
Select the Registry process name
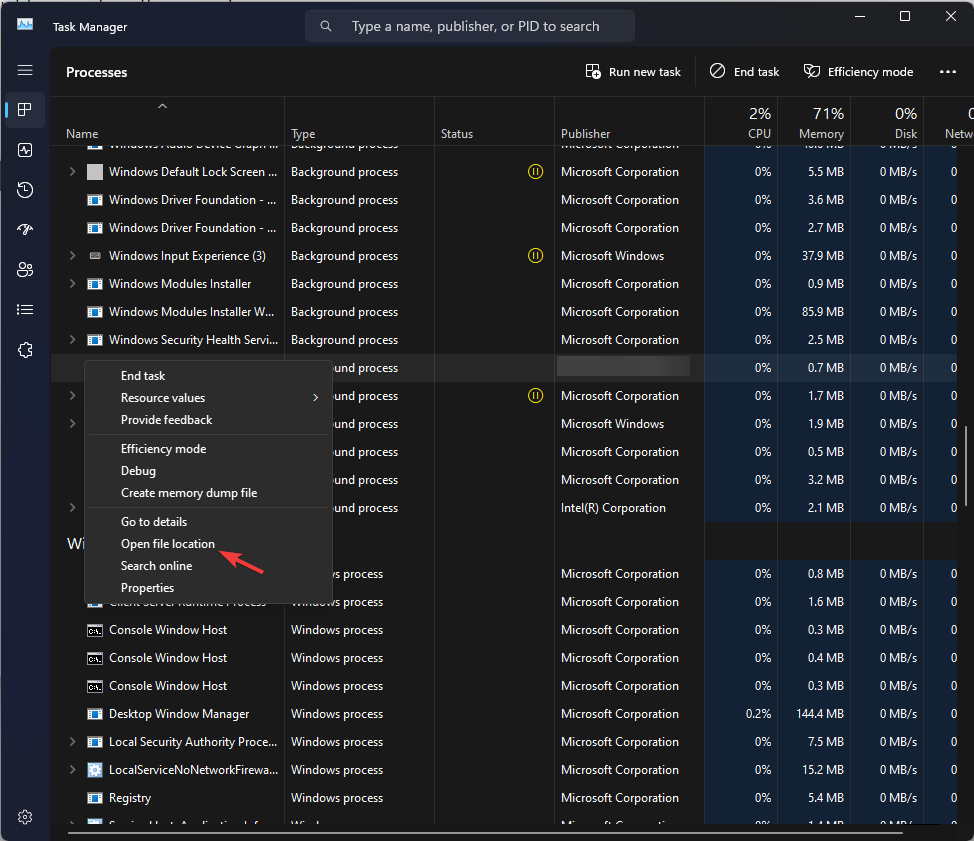tap(130, 798)
